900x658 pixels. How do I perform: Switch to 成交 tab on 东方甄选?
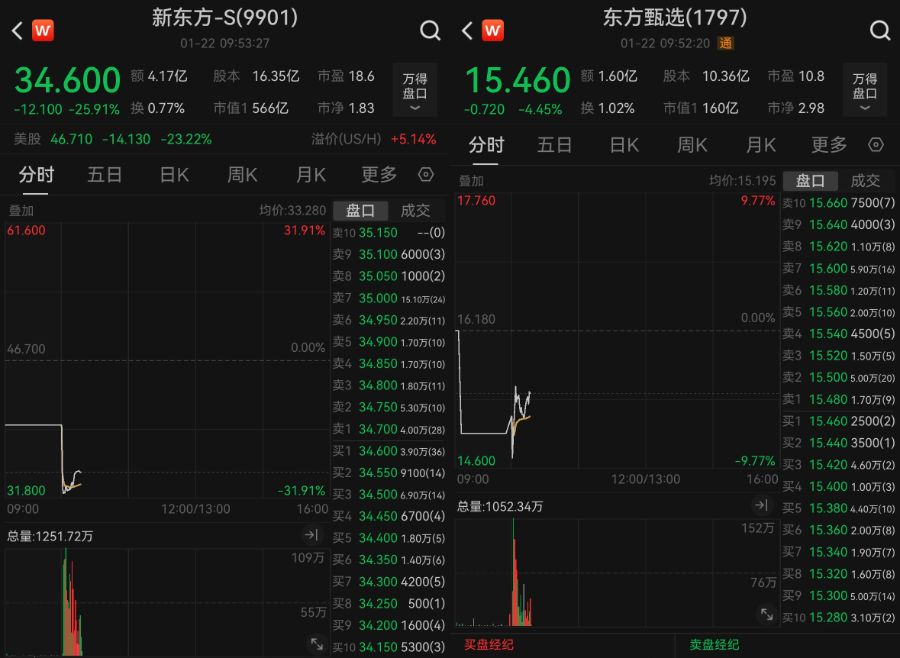point(864,181)
